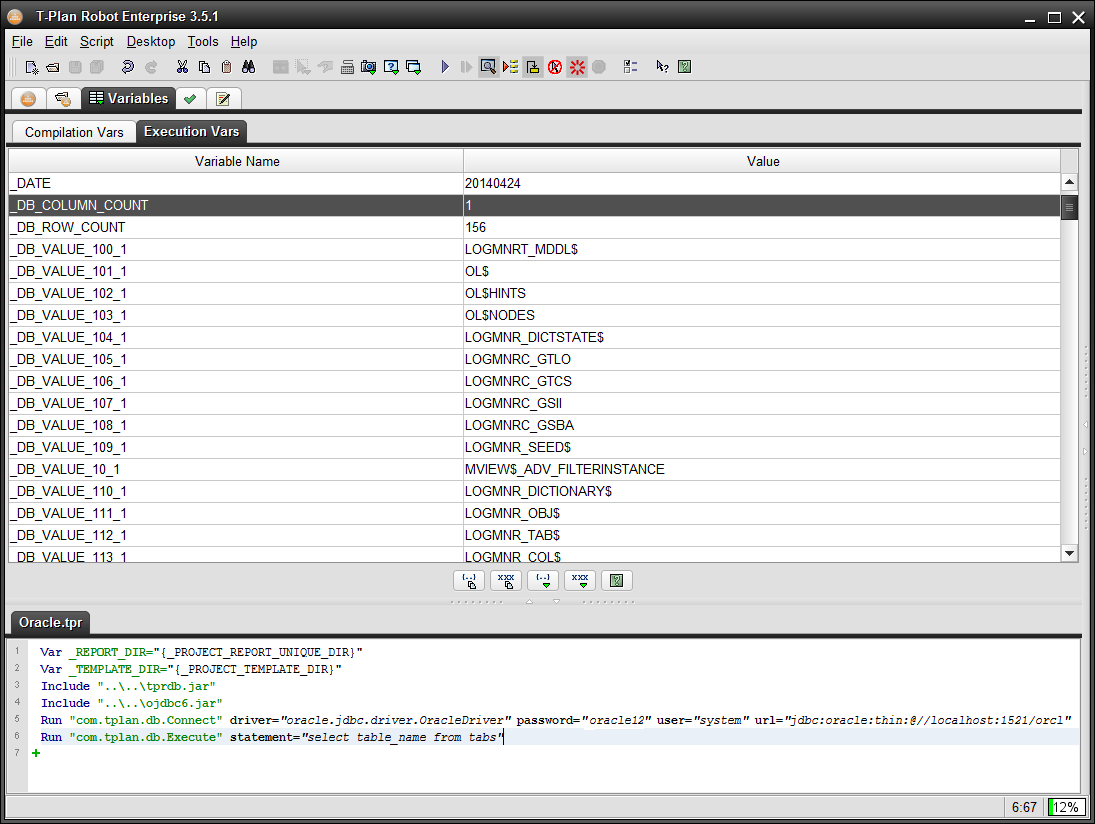
Task: Open the Script menu
Action: pyautogui.click(x=97, y=41)
